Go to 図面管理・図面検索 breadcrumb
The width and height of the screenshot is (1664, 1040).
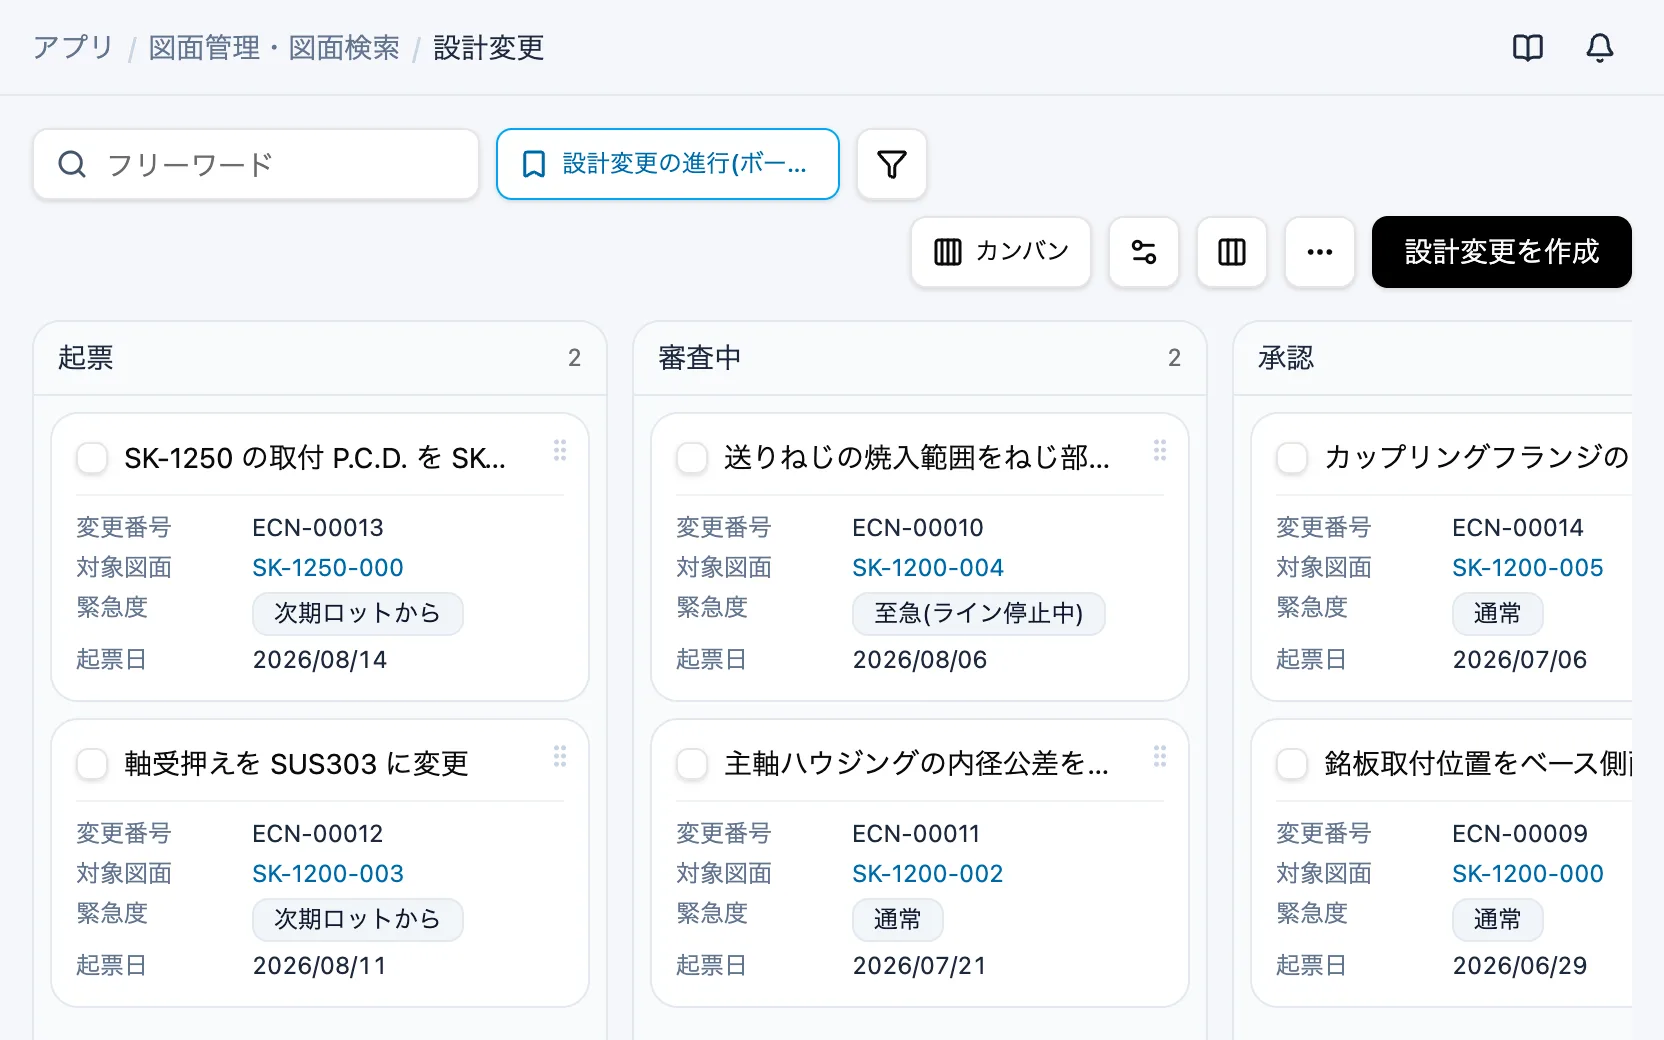pos(274,47)
